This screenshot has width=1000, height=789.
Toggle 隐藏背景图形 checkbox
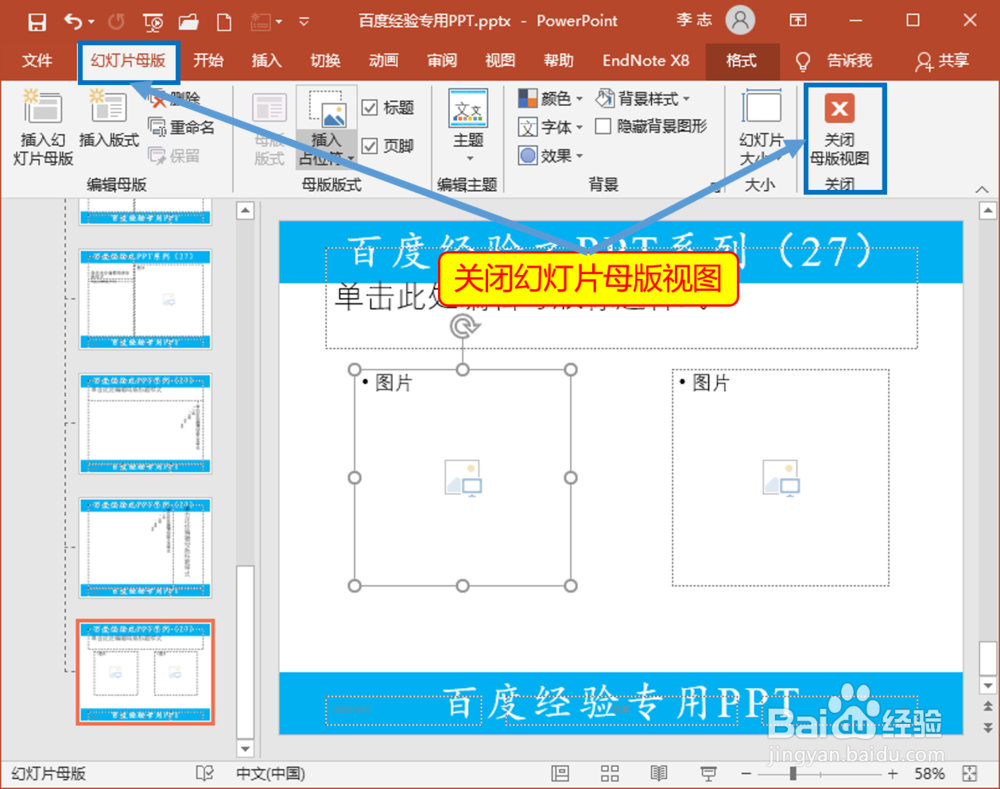click(603, 126)
